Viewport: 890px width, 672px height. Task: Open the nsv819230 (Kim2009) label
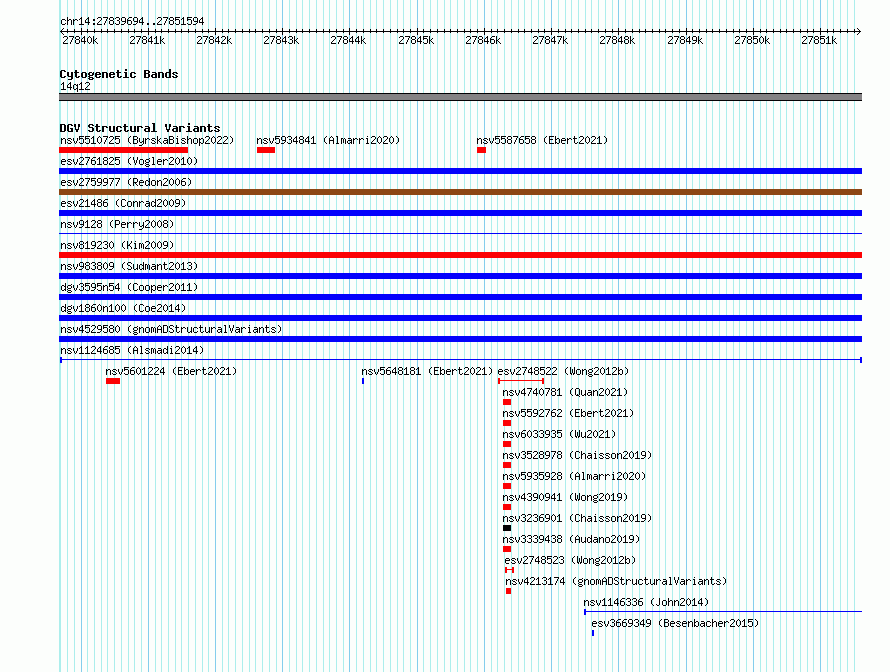click(117, 245)
